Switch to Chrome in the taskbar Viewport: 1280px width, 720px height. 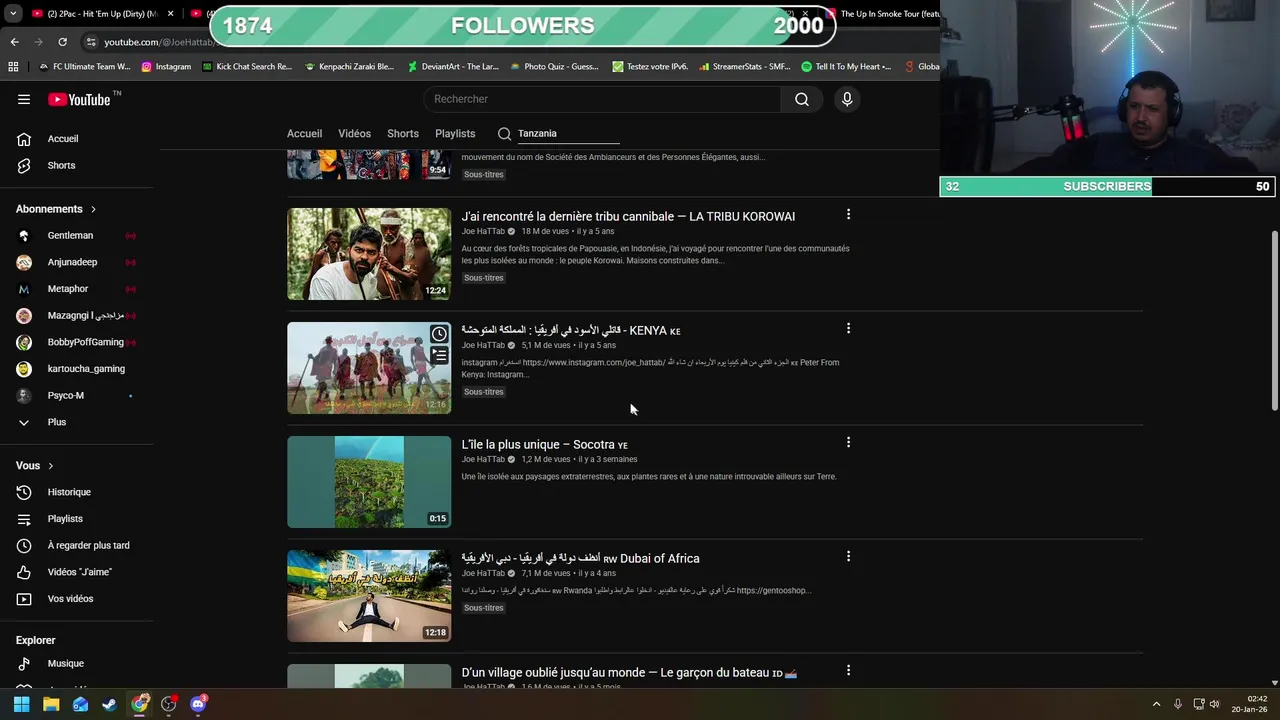pos(140,704)
